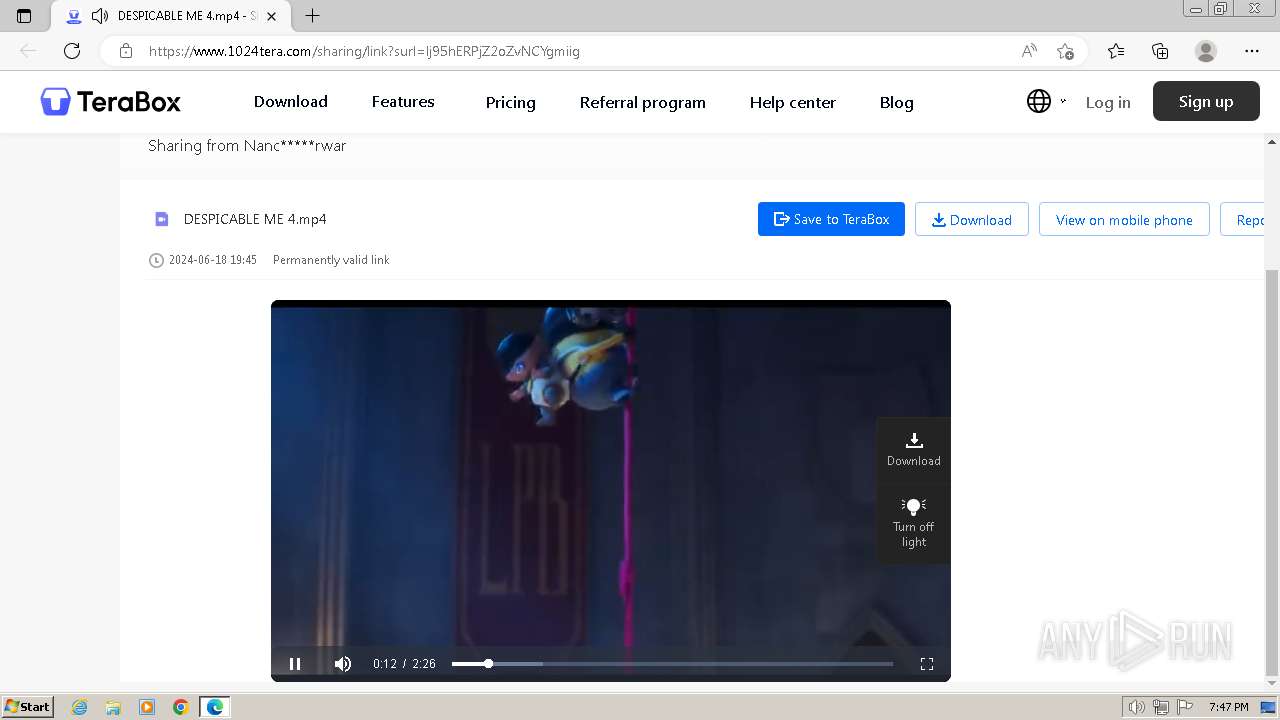
Task: Select the DESPICABLE ME 4.mp4 filename text
Action: 255,219
